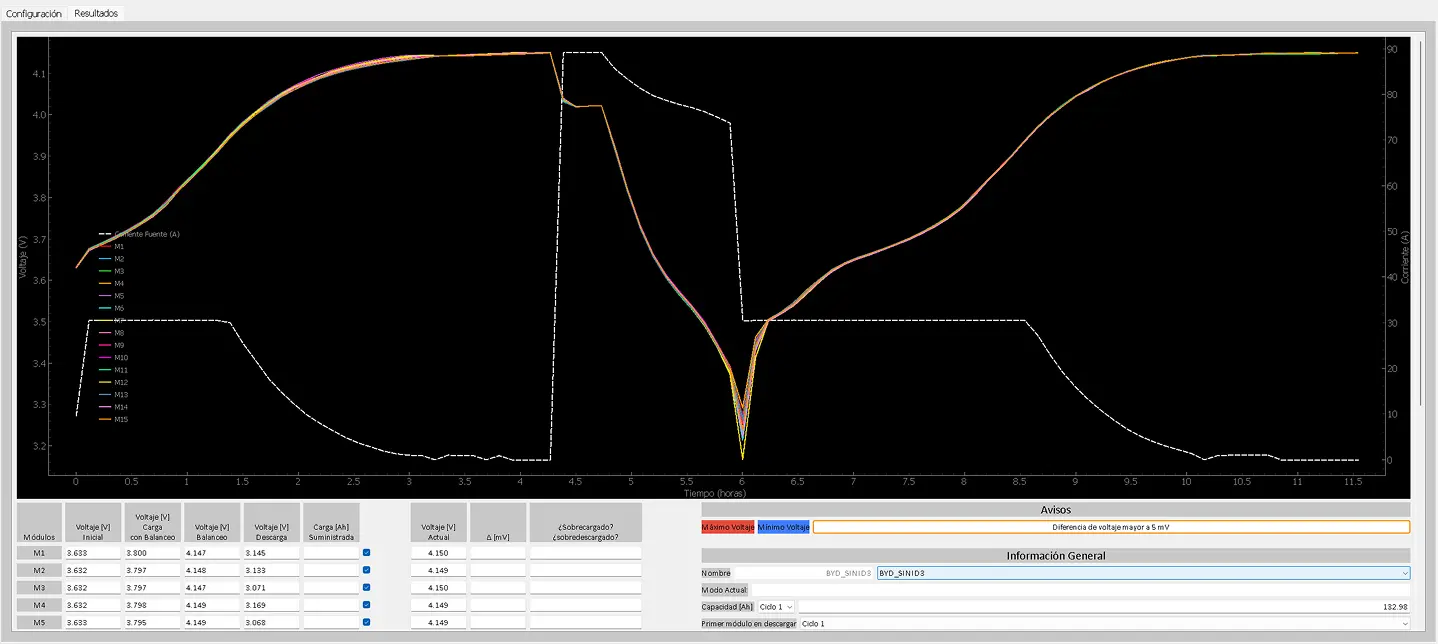Click the Corriente Fuente legend entry
The image size is (1438, 644).
pyautogui.click(x=146, y=234)
